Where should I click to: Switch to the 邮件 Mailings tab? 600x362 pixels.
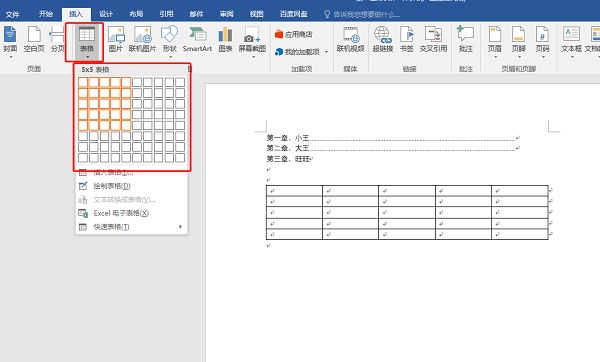[x=196, y=14]
